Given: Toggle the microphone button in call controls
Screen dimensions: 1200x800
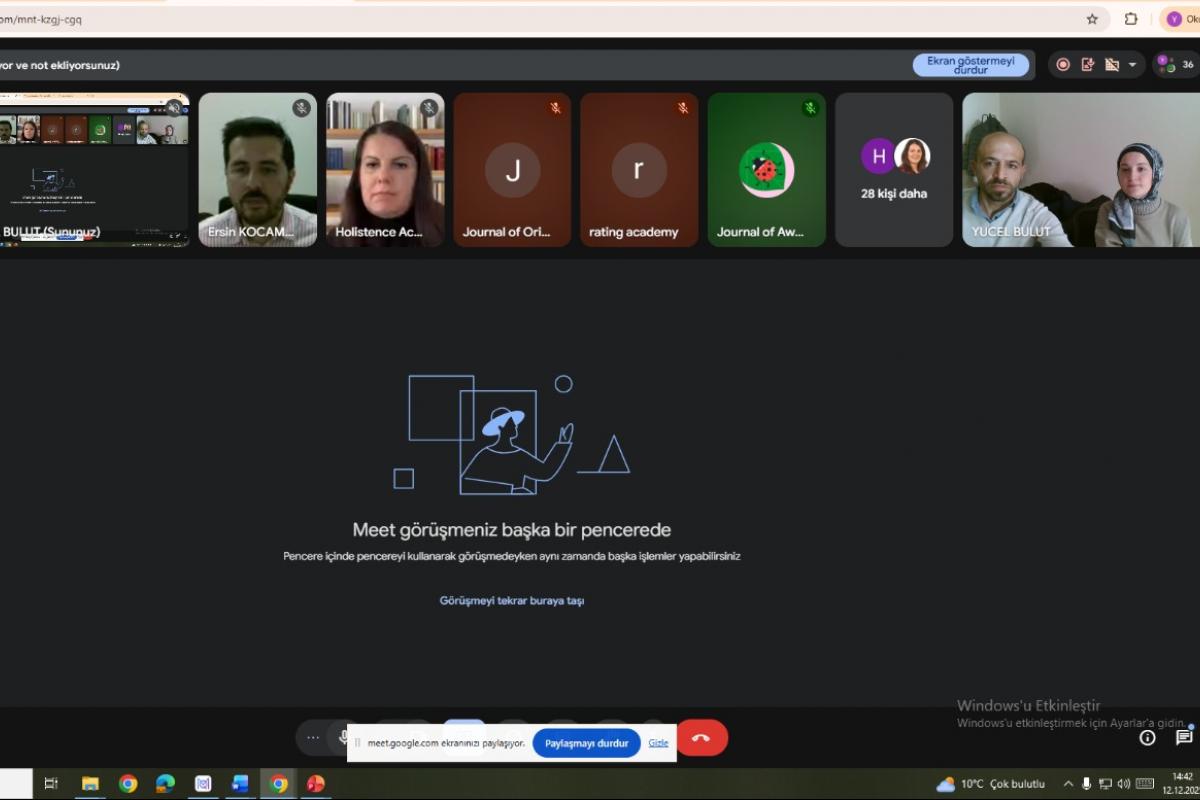Looking at the screenshot, I should coord(344,738).
